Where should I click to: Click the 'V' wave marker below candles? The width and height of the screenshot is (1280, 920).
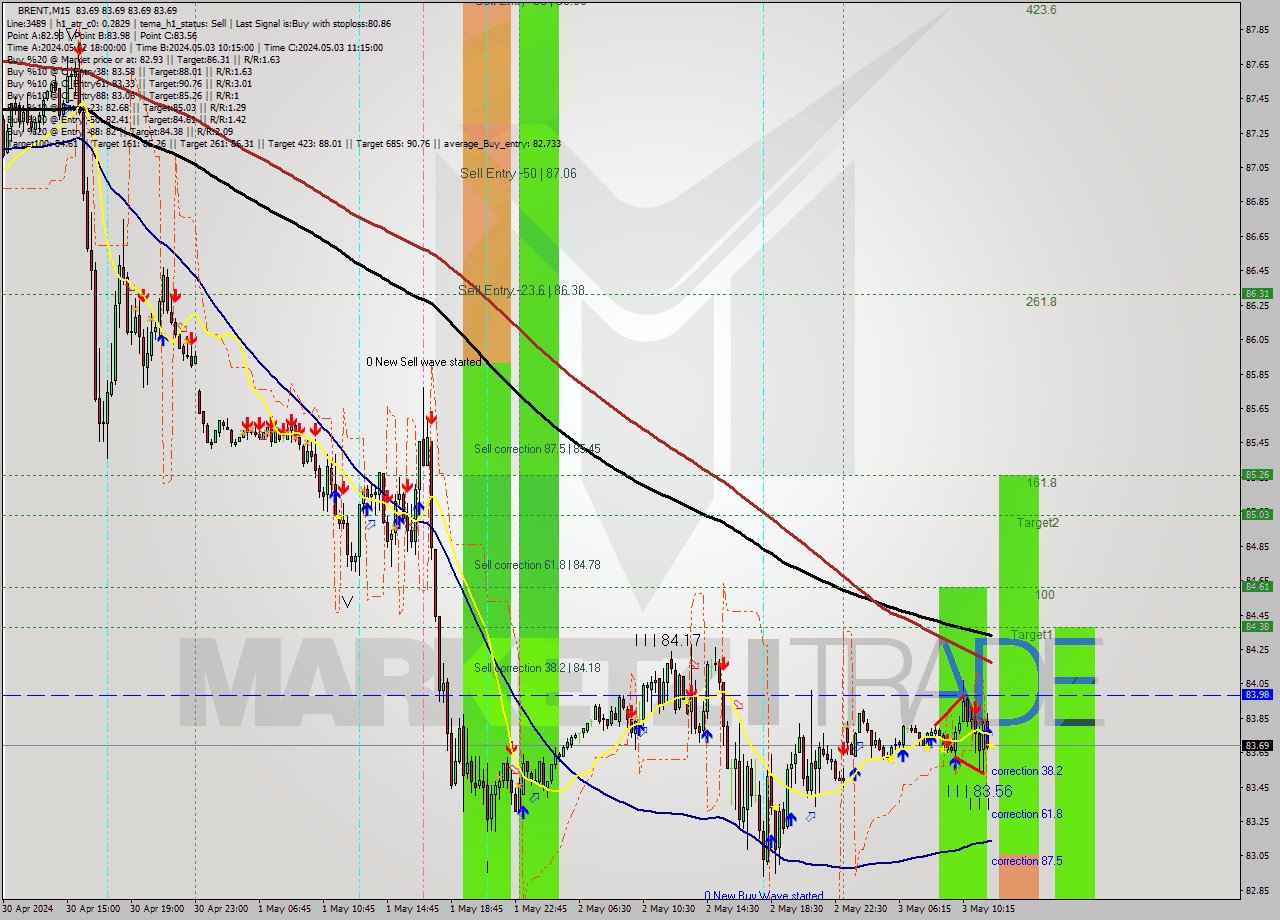click(x=346, y=602)
